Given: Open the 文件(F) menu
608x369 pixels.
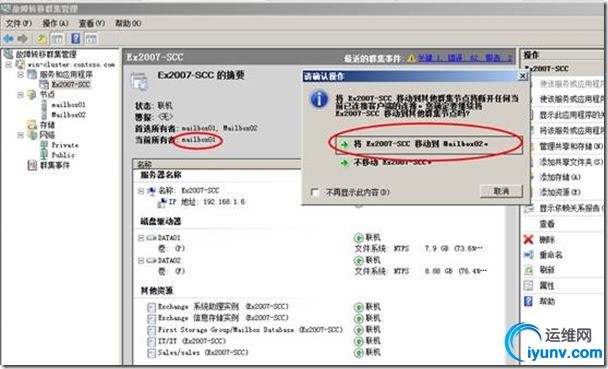Looking at the screenshot, I should pyautogui.click(x=19, y=23).
